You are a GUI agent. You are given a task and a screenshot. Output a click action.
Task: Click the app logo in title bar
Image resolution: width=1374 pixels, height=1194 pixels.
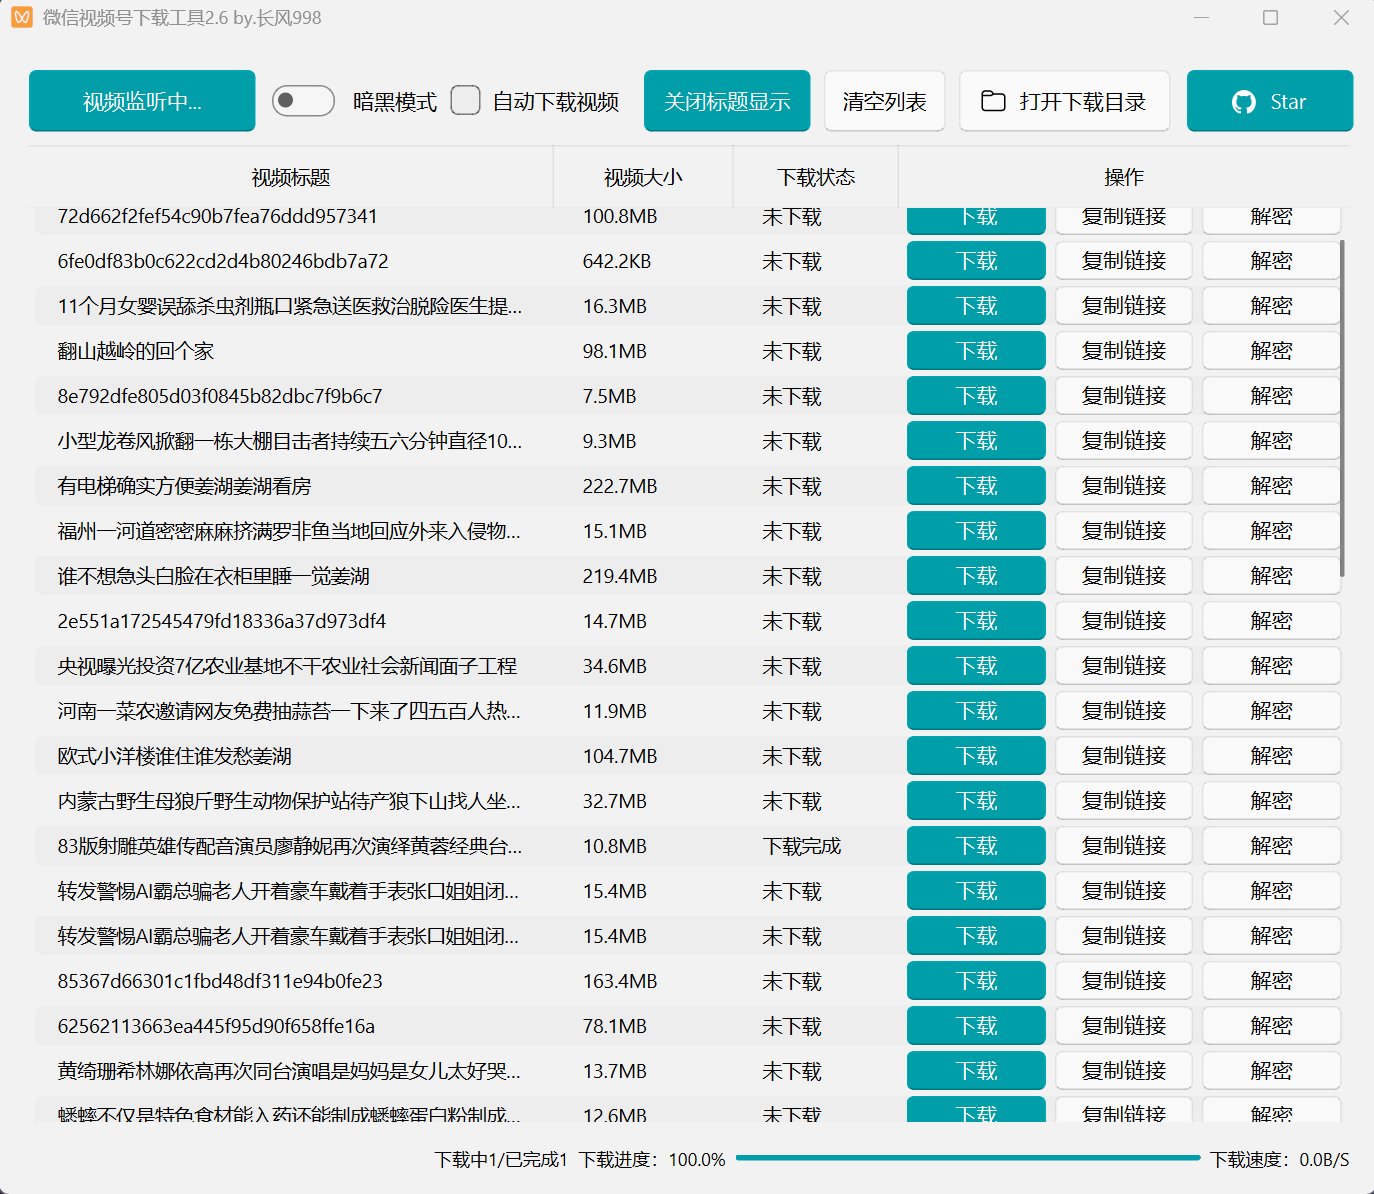pos(22,17)
